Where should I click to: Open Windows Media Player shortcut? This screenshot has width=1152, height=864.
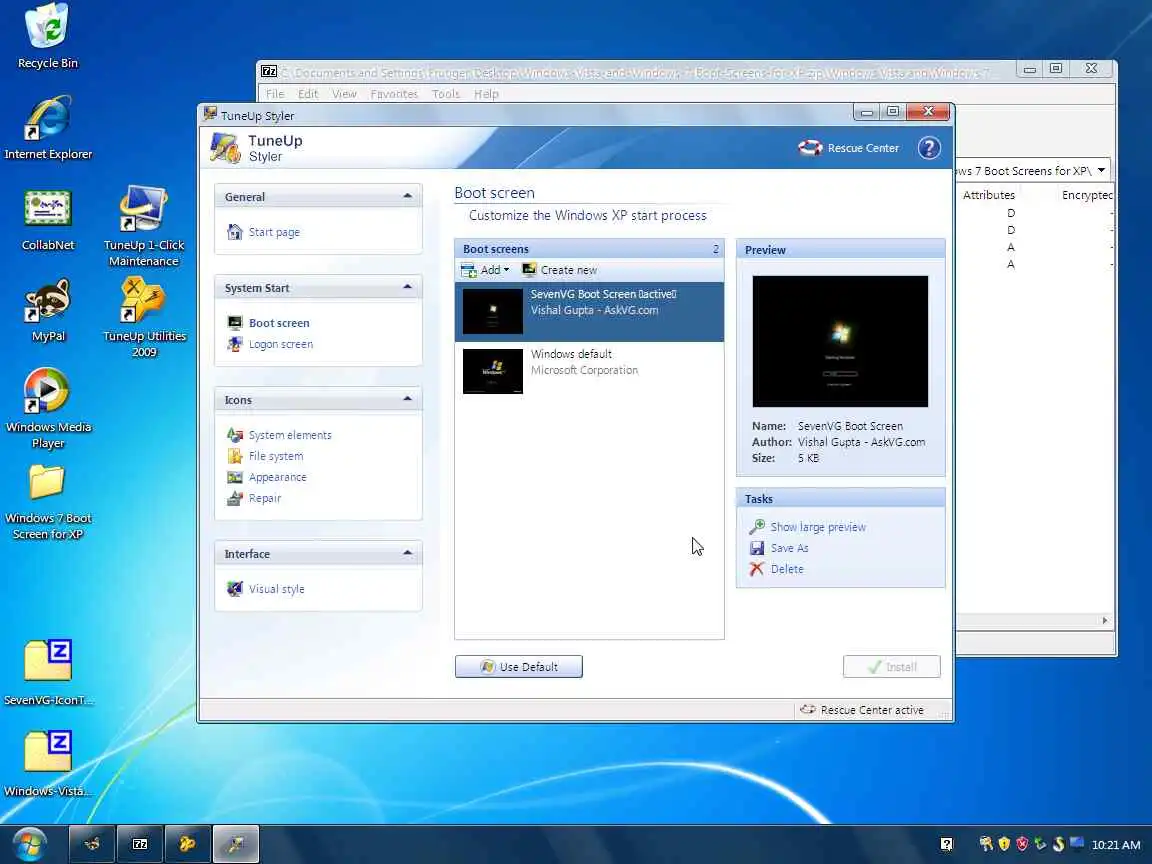coord(48,408)
